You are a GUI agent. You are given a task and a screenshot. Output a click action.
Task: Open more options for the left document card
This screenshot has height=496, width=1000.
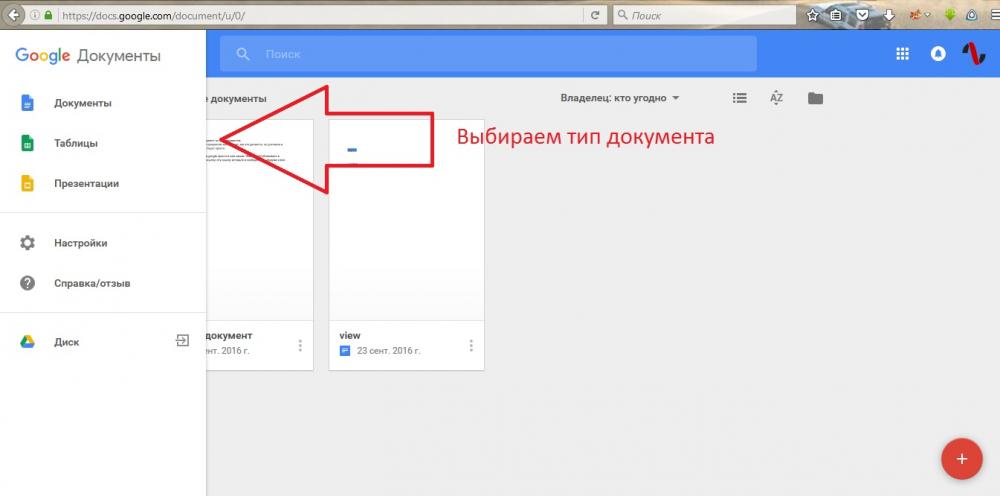coord(300,346)
